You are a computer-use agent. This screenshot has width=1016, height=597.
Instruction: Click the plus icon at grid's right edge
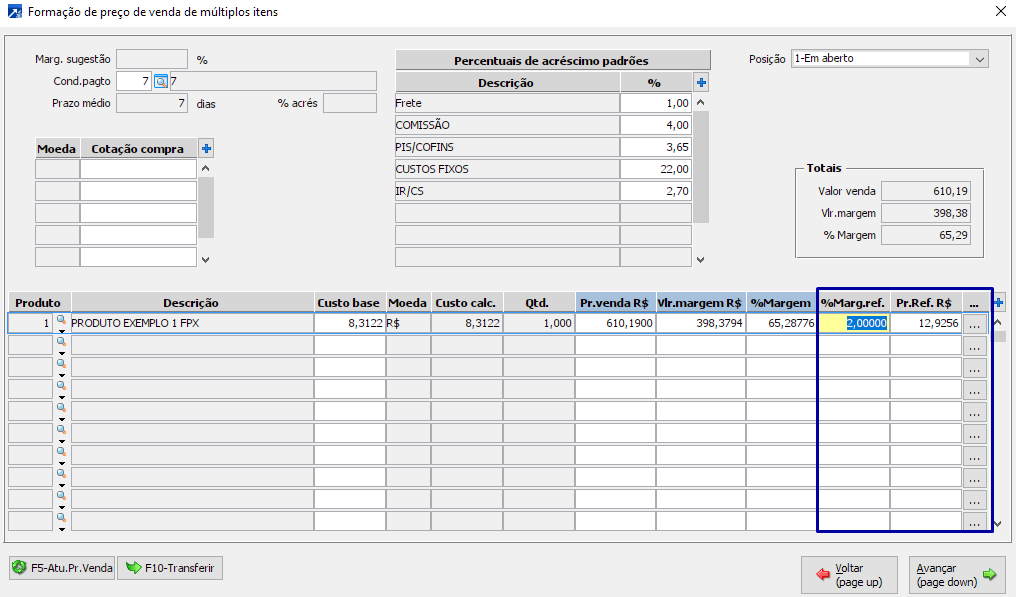[998, 303]
